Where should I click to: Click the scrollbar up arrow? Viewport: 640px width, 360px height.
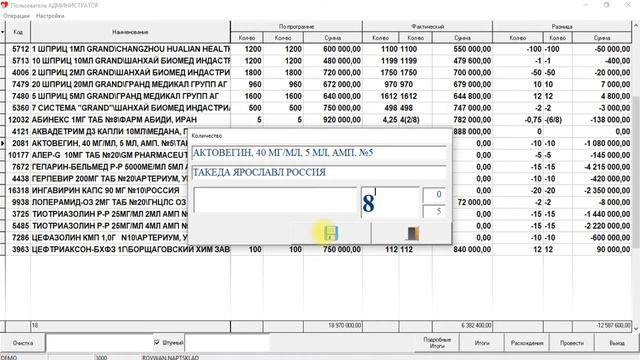pyautogui.click(x=636, y=25)
